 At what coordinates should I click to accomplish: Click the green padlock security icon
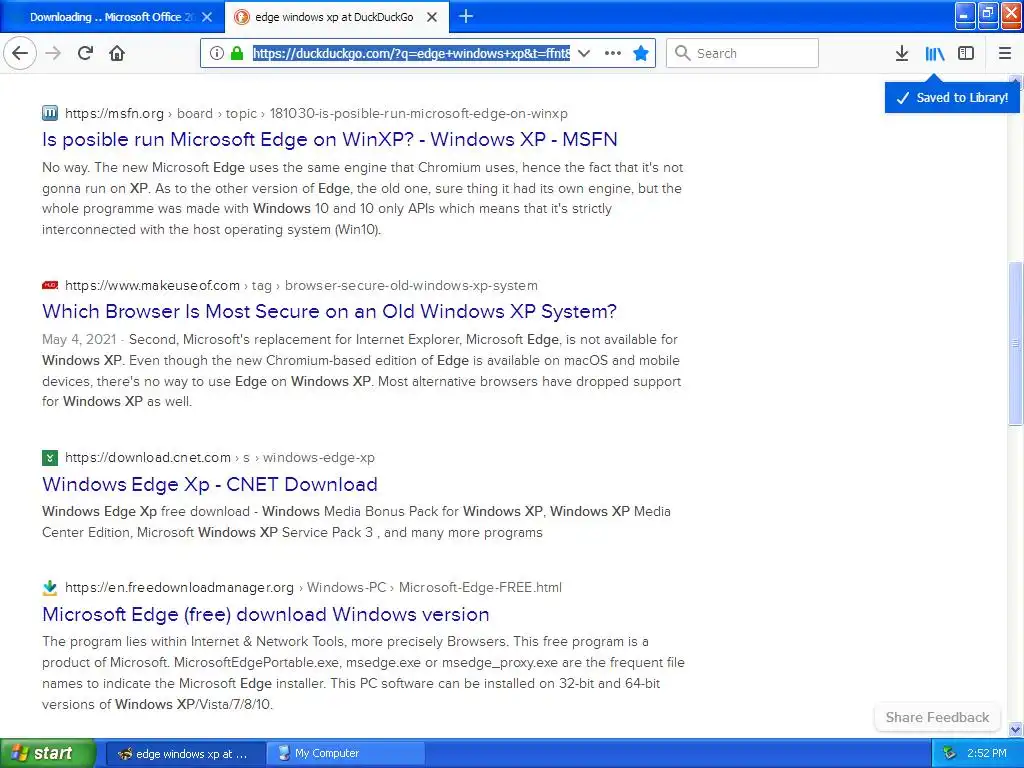[237, 53]
